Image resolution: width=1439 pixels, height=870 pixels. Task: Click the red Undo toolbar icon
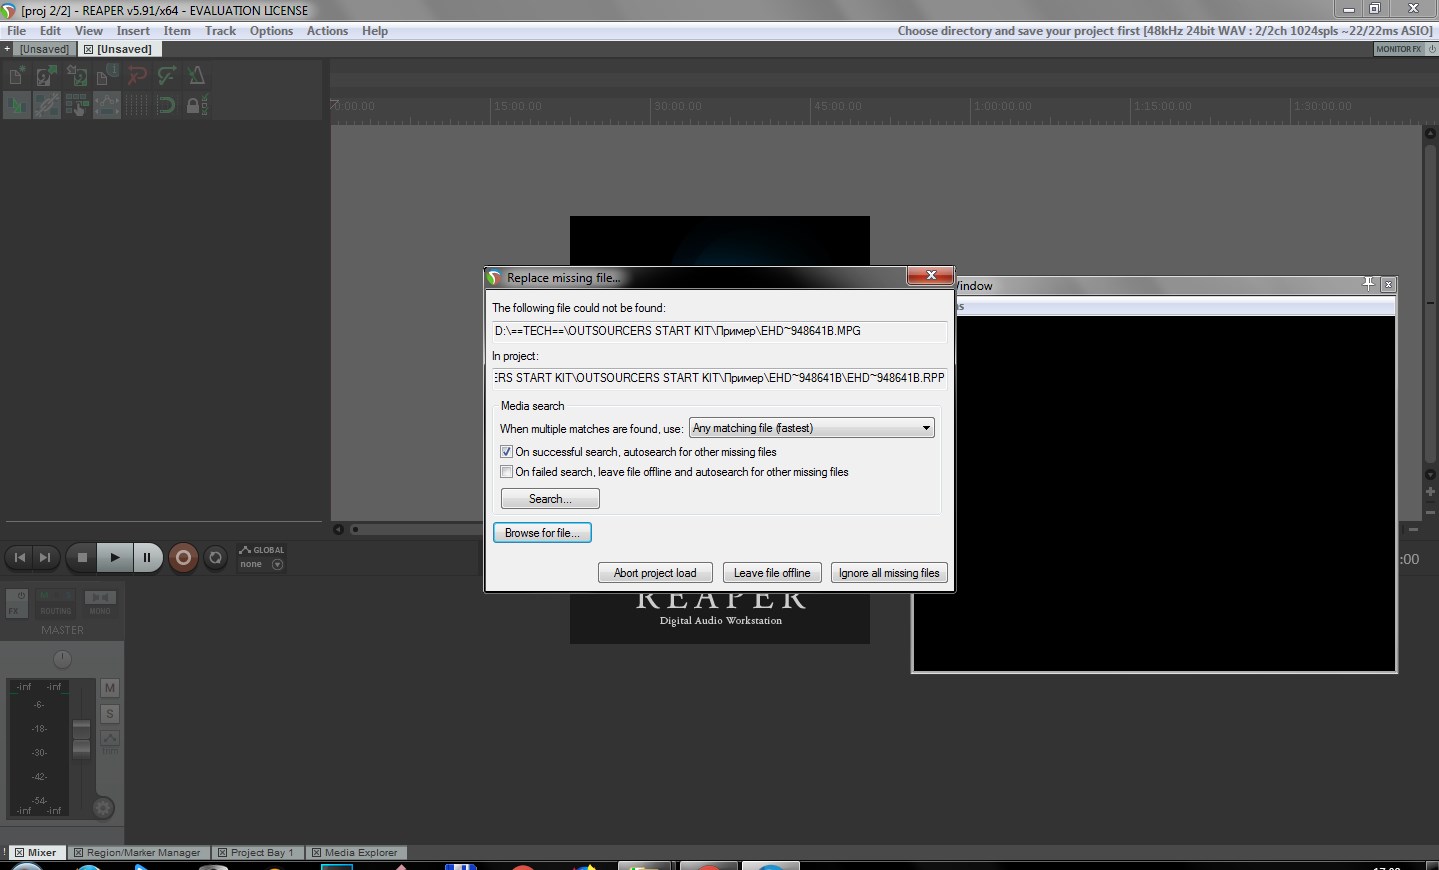(x=137, y=75)
